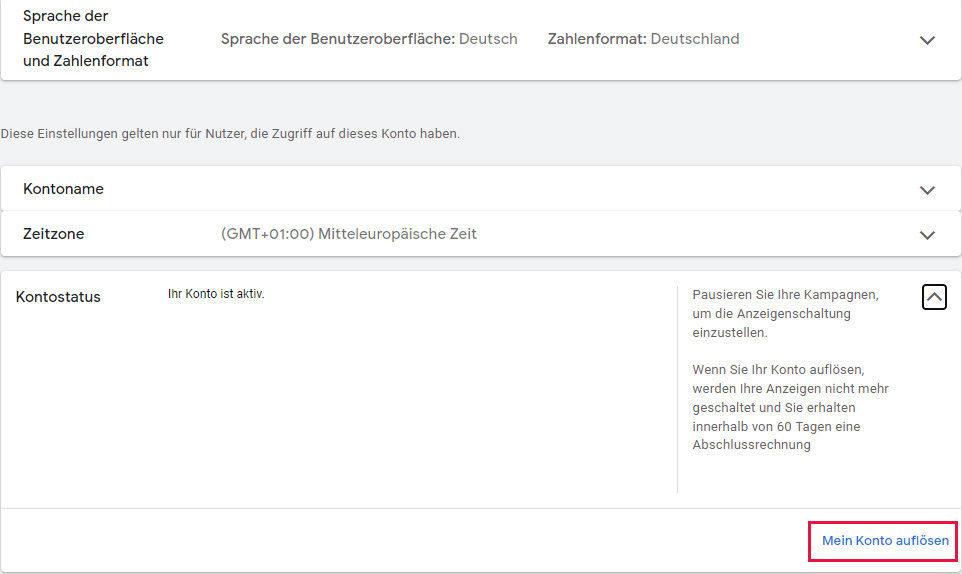Screen dimensions: 962x574
Task: Click the 'Pausieren Sie Ihre Kampagnen' help text
Action: point(785,313)
